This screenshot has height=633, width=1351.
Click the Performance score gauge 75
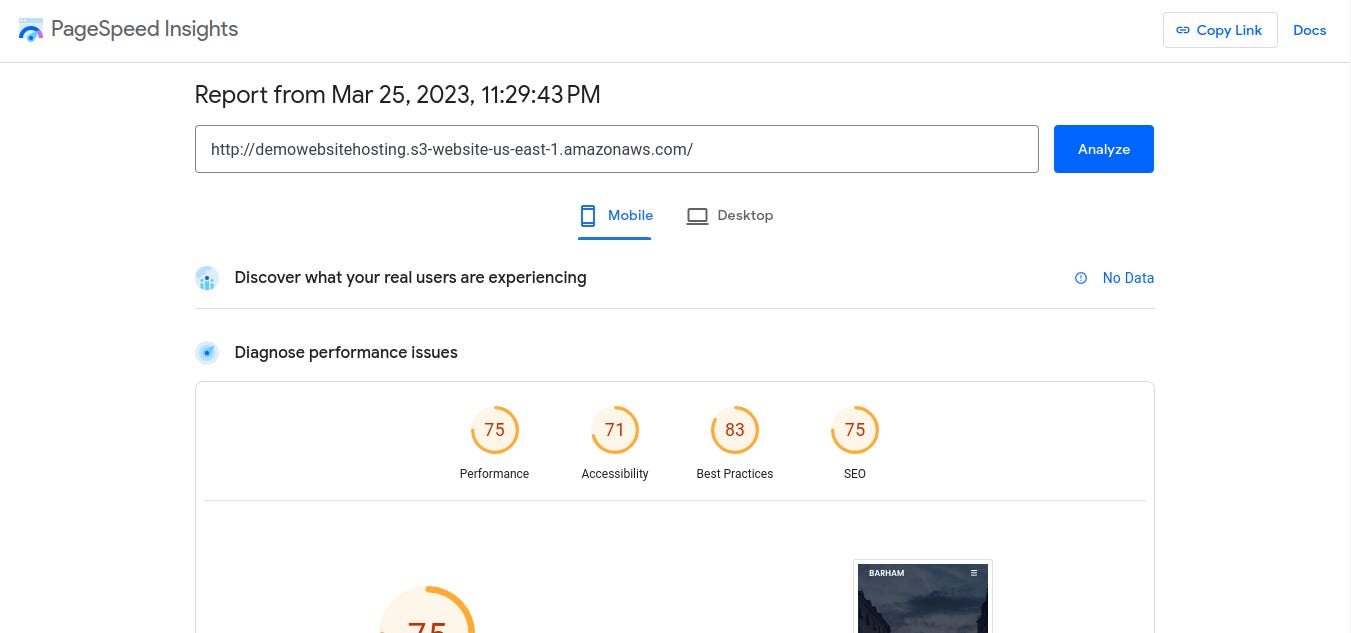494,430
